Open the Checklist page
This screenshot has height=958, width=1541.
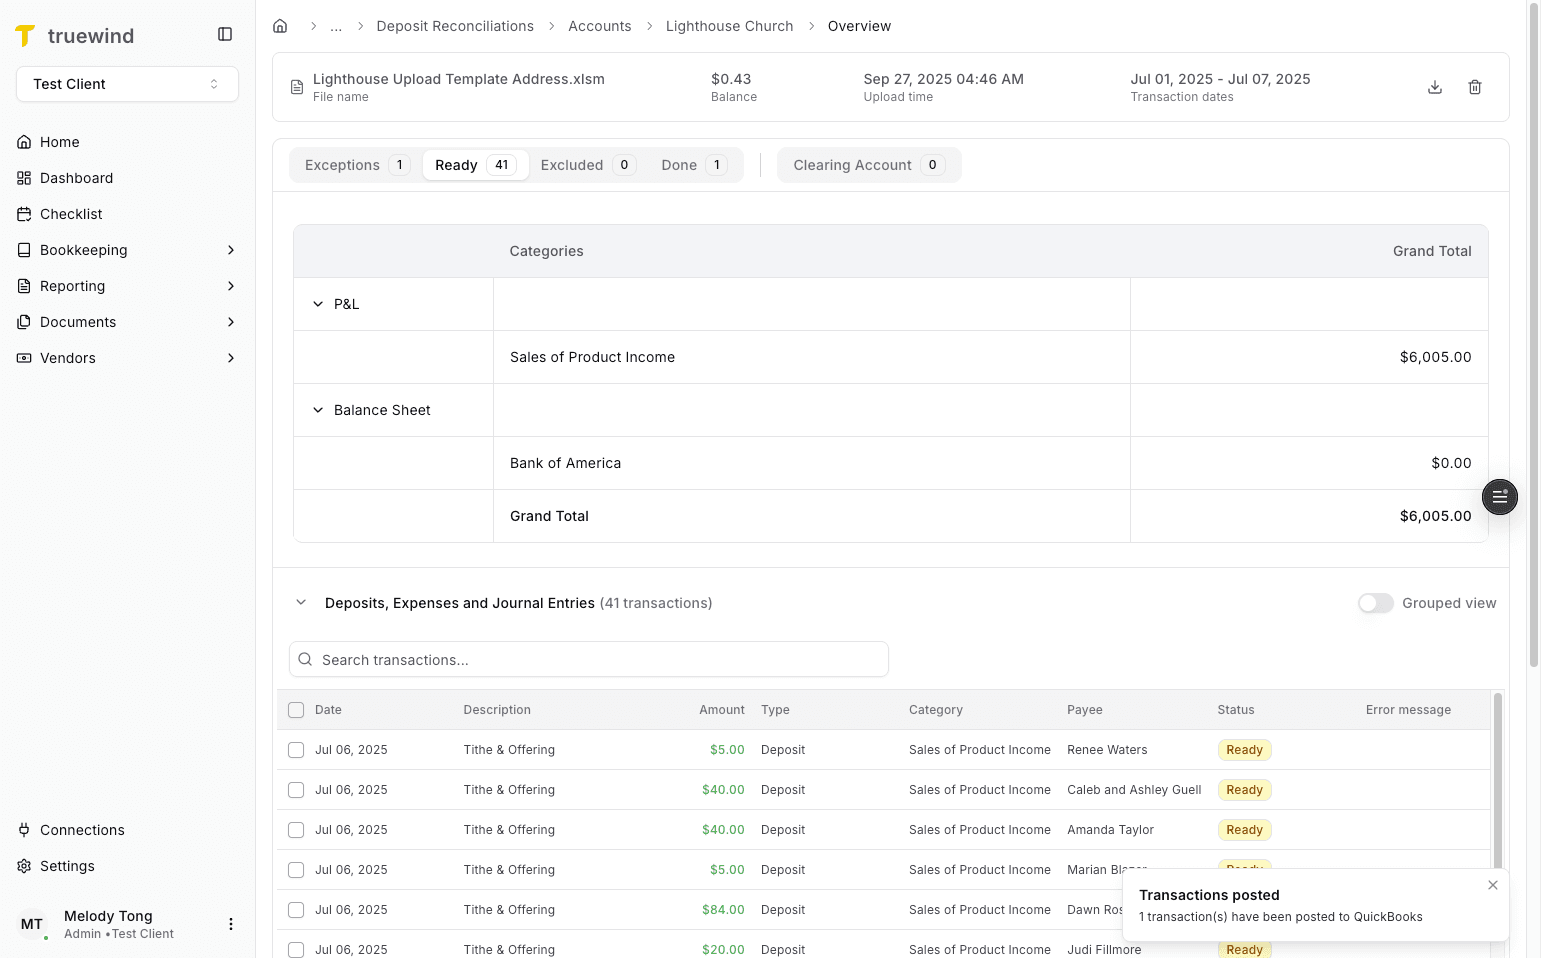pos(71,214)
